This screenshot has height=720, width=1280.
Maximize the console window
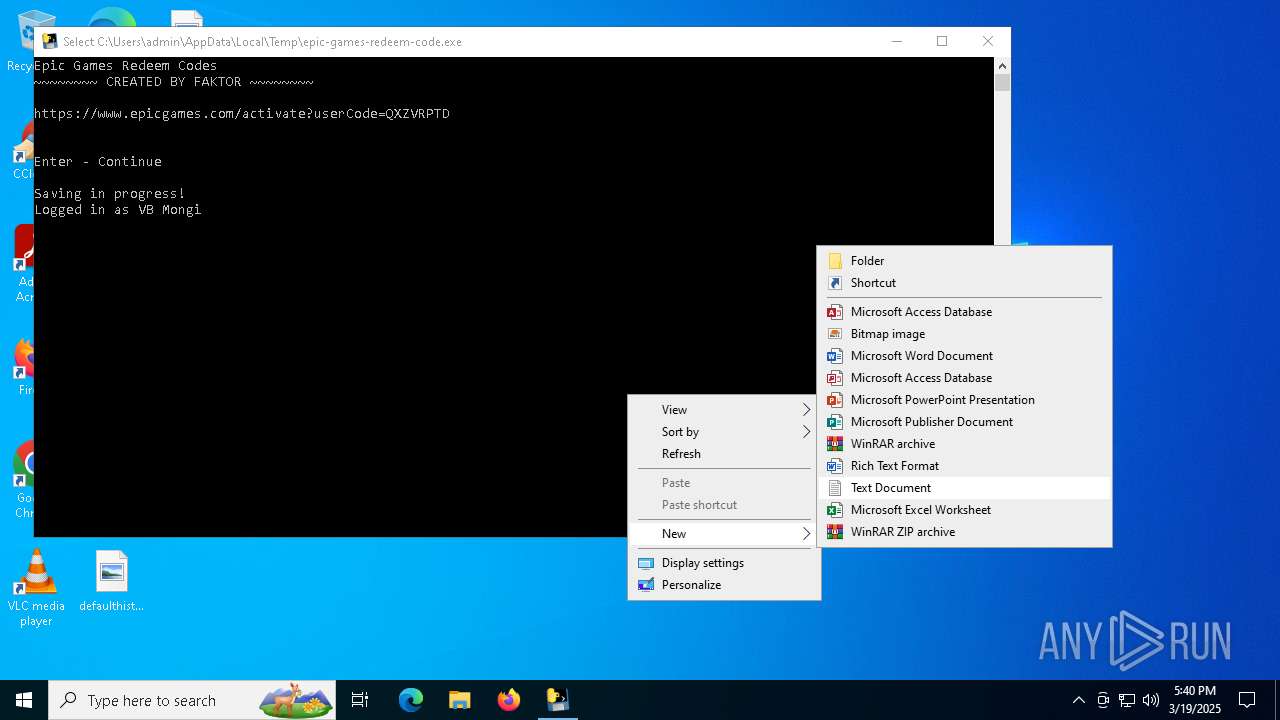[942, 42]
